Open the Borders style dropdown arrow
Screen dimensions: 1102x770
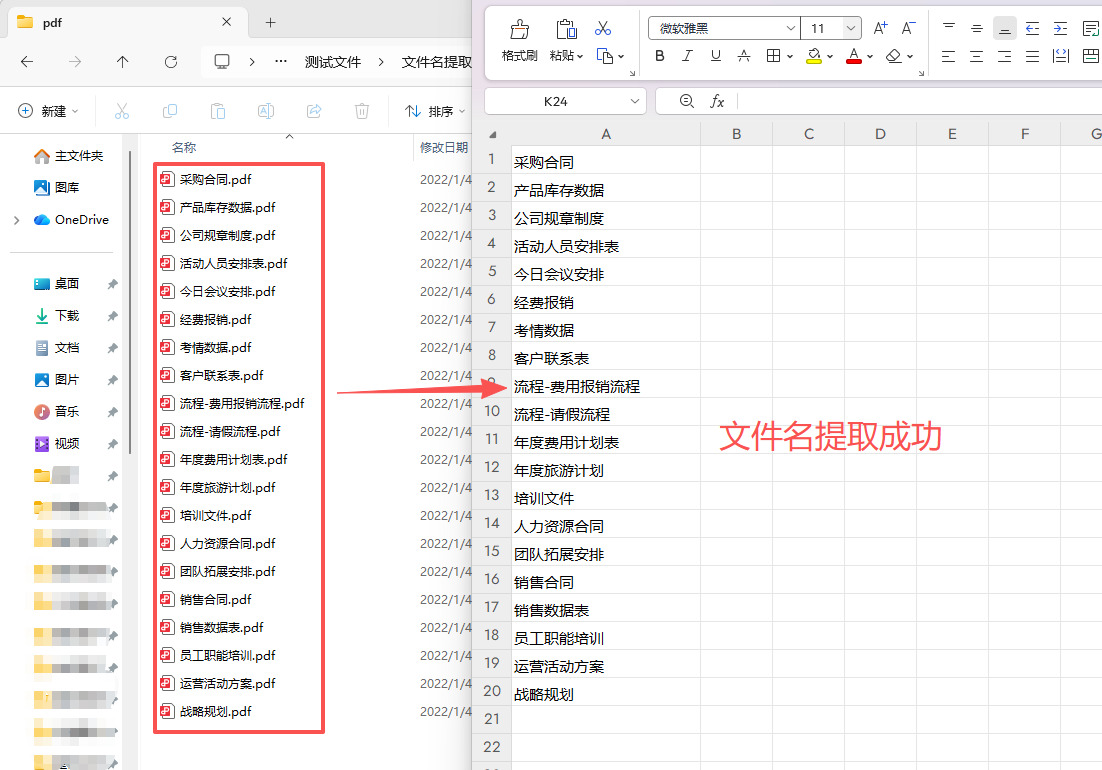790,56
